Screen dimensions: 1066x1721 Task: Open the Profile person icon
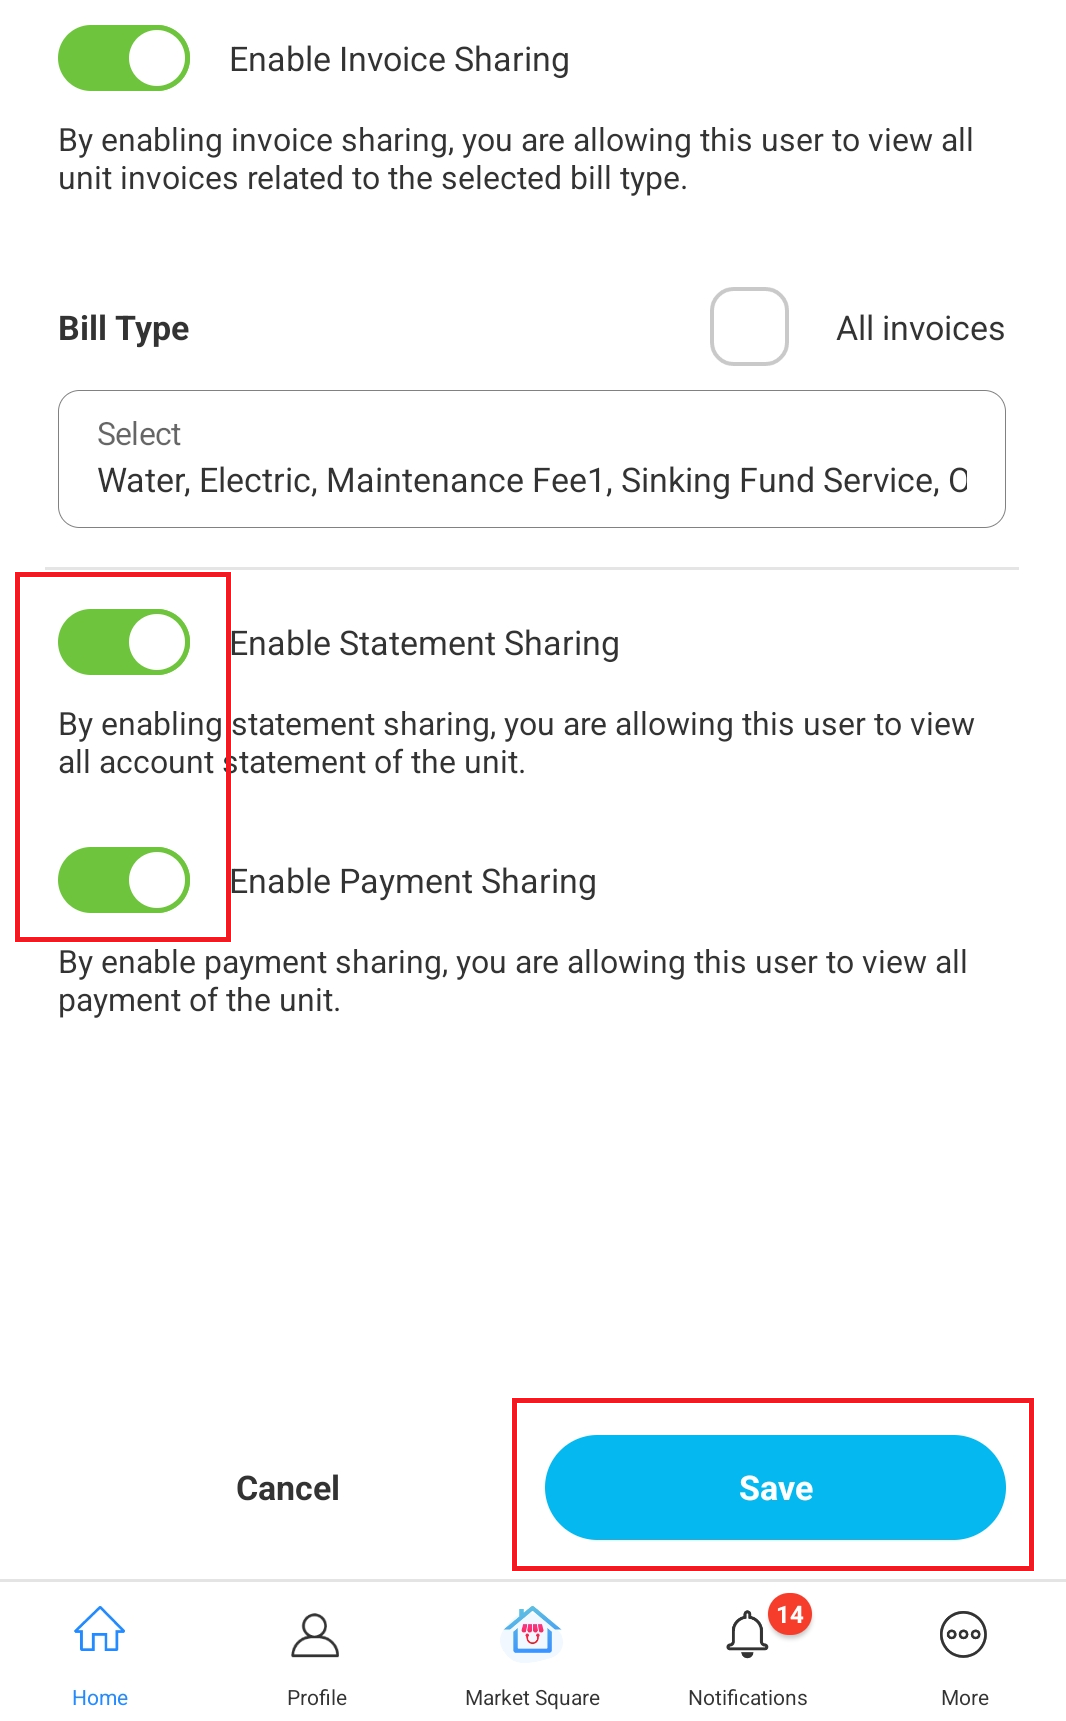[x=316, y=1635]
